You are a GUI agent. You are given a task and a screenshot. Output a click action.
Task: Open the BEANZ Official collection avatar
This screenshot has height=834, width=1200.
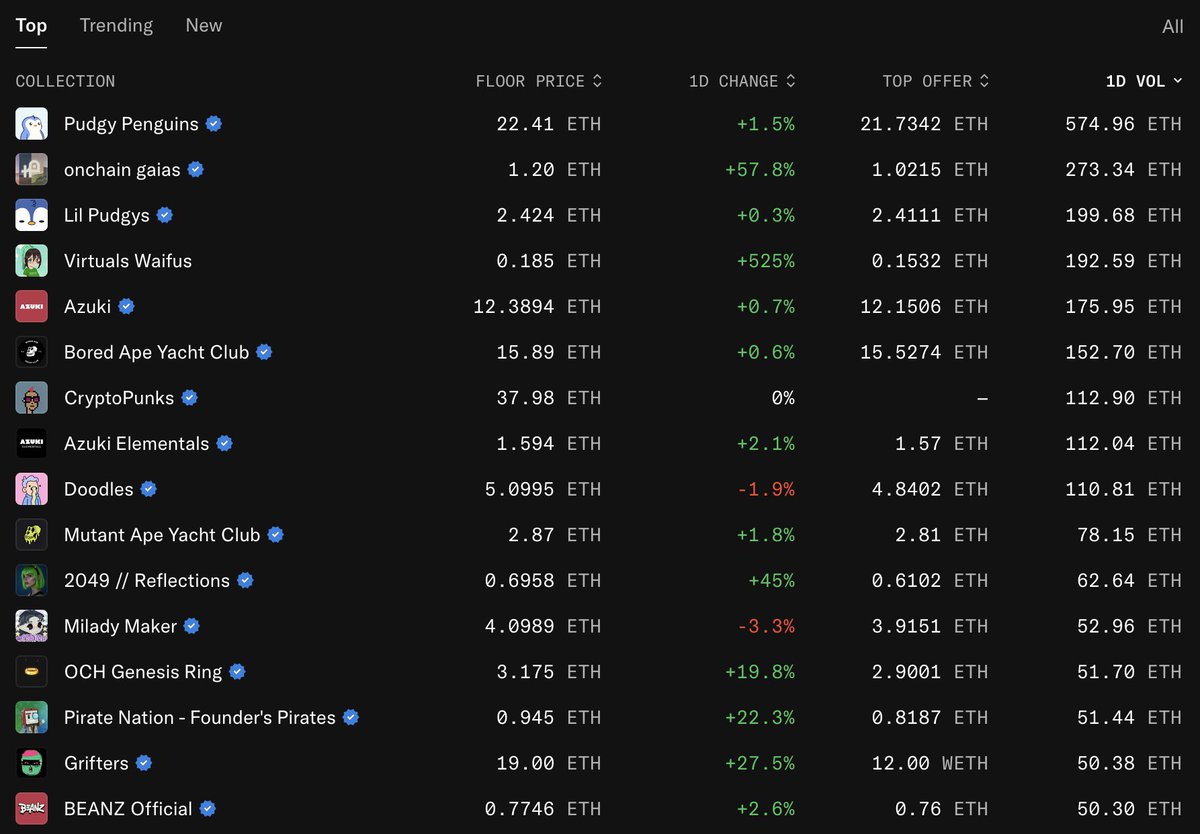pos(32,809)
